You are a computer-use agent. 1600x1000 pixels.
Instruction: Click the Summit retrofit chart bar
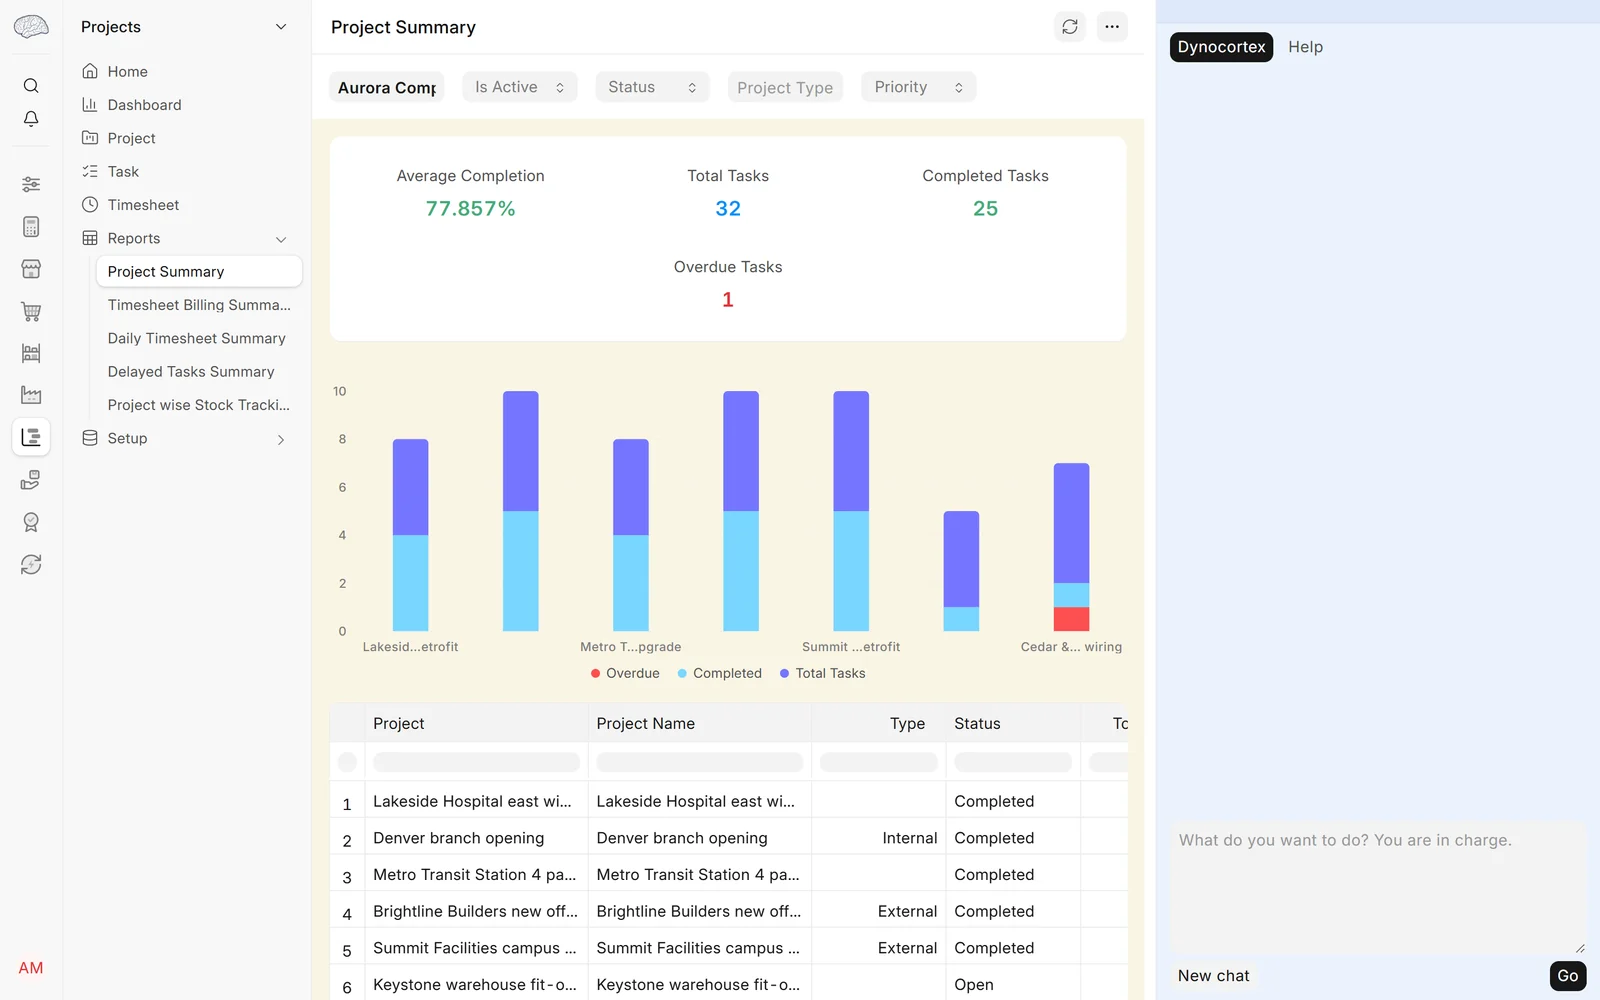coord(851,511)
